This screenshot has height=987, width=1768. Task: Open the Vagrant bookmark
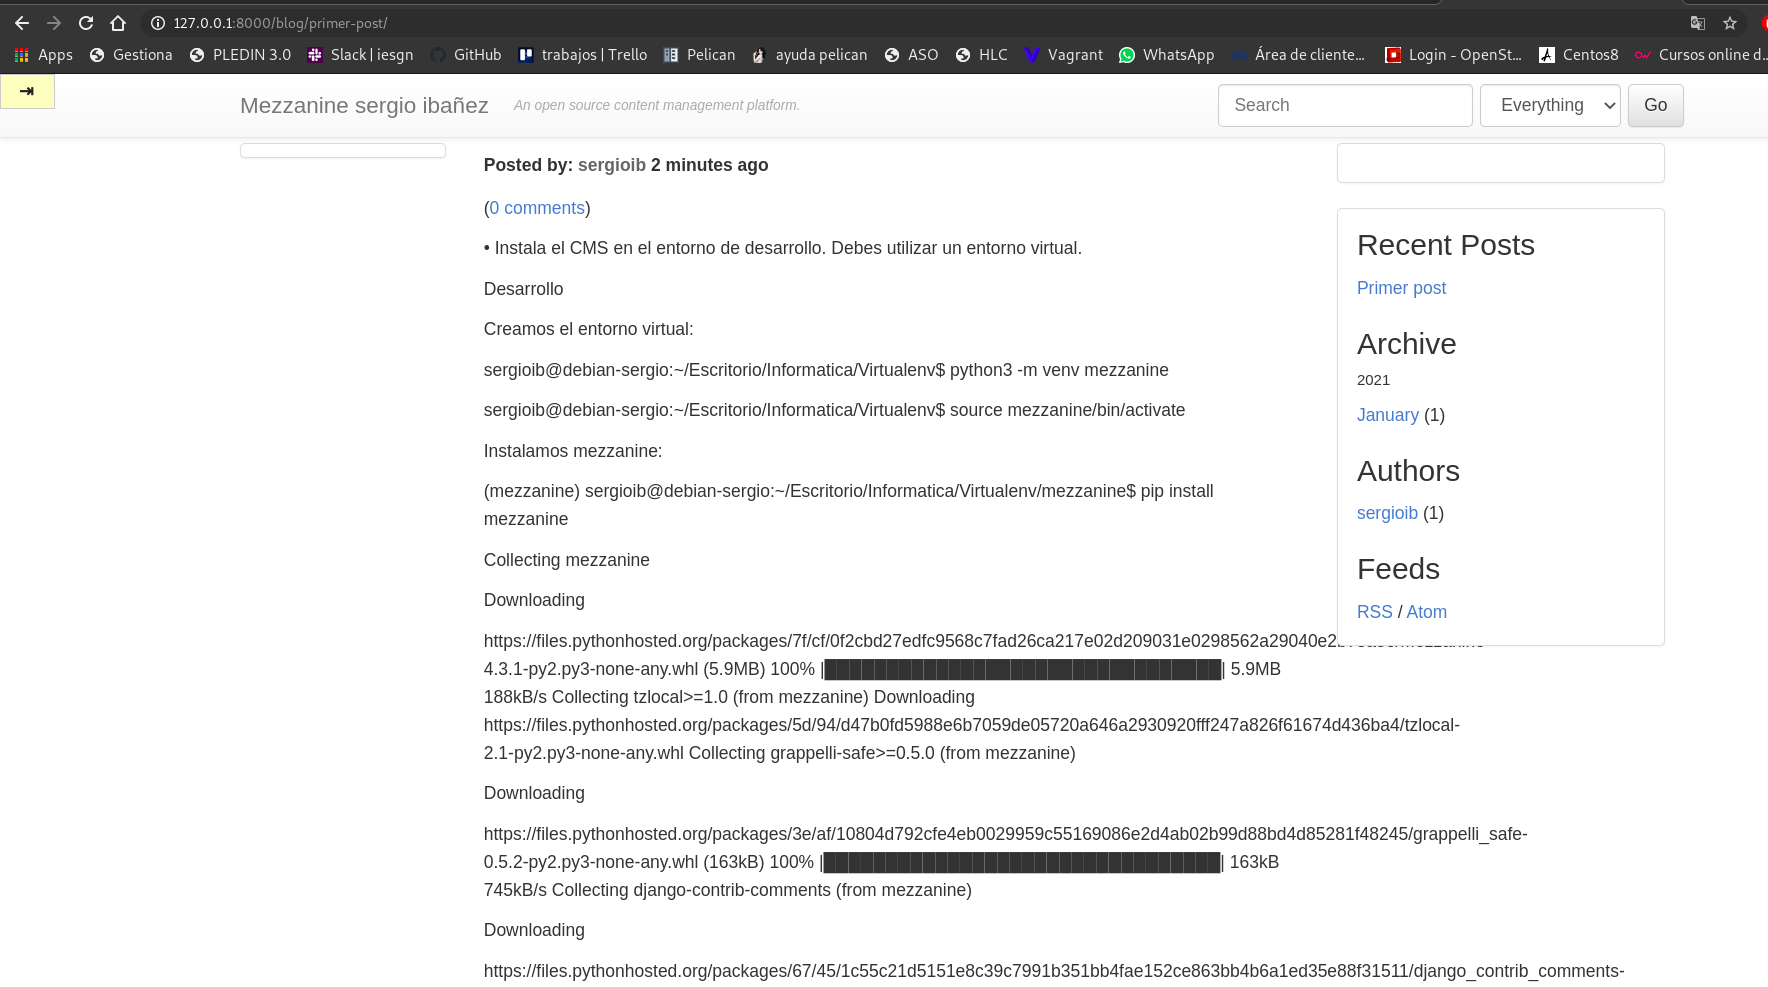(1063, 55)
